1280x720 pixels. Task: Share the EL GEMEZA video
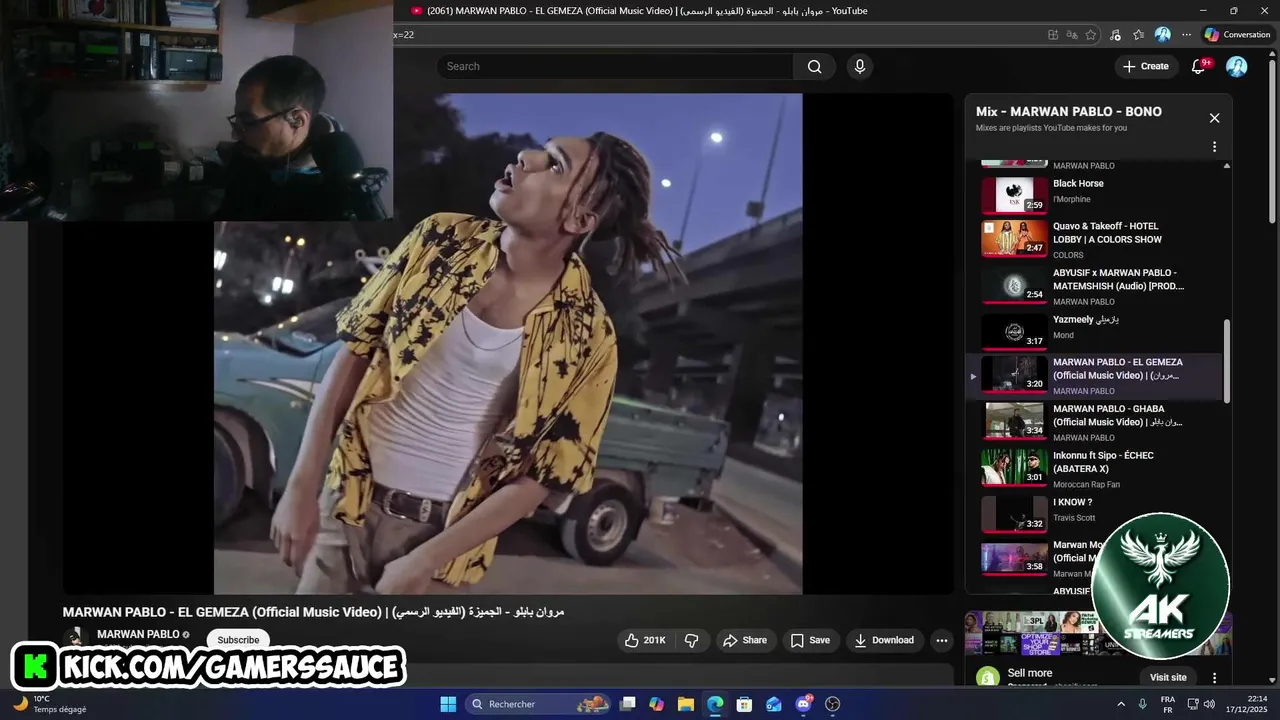tap(745, 640)
